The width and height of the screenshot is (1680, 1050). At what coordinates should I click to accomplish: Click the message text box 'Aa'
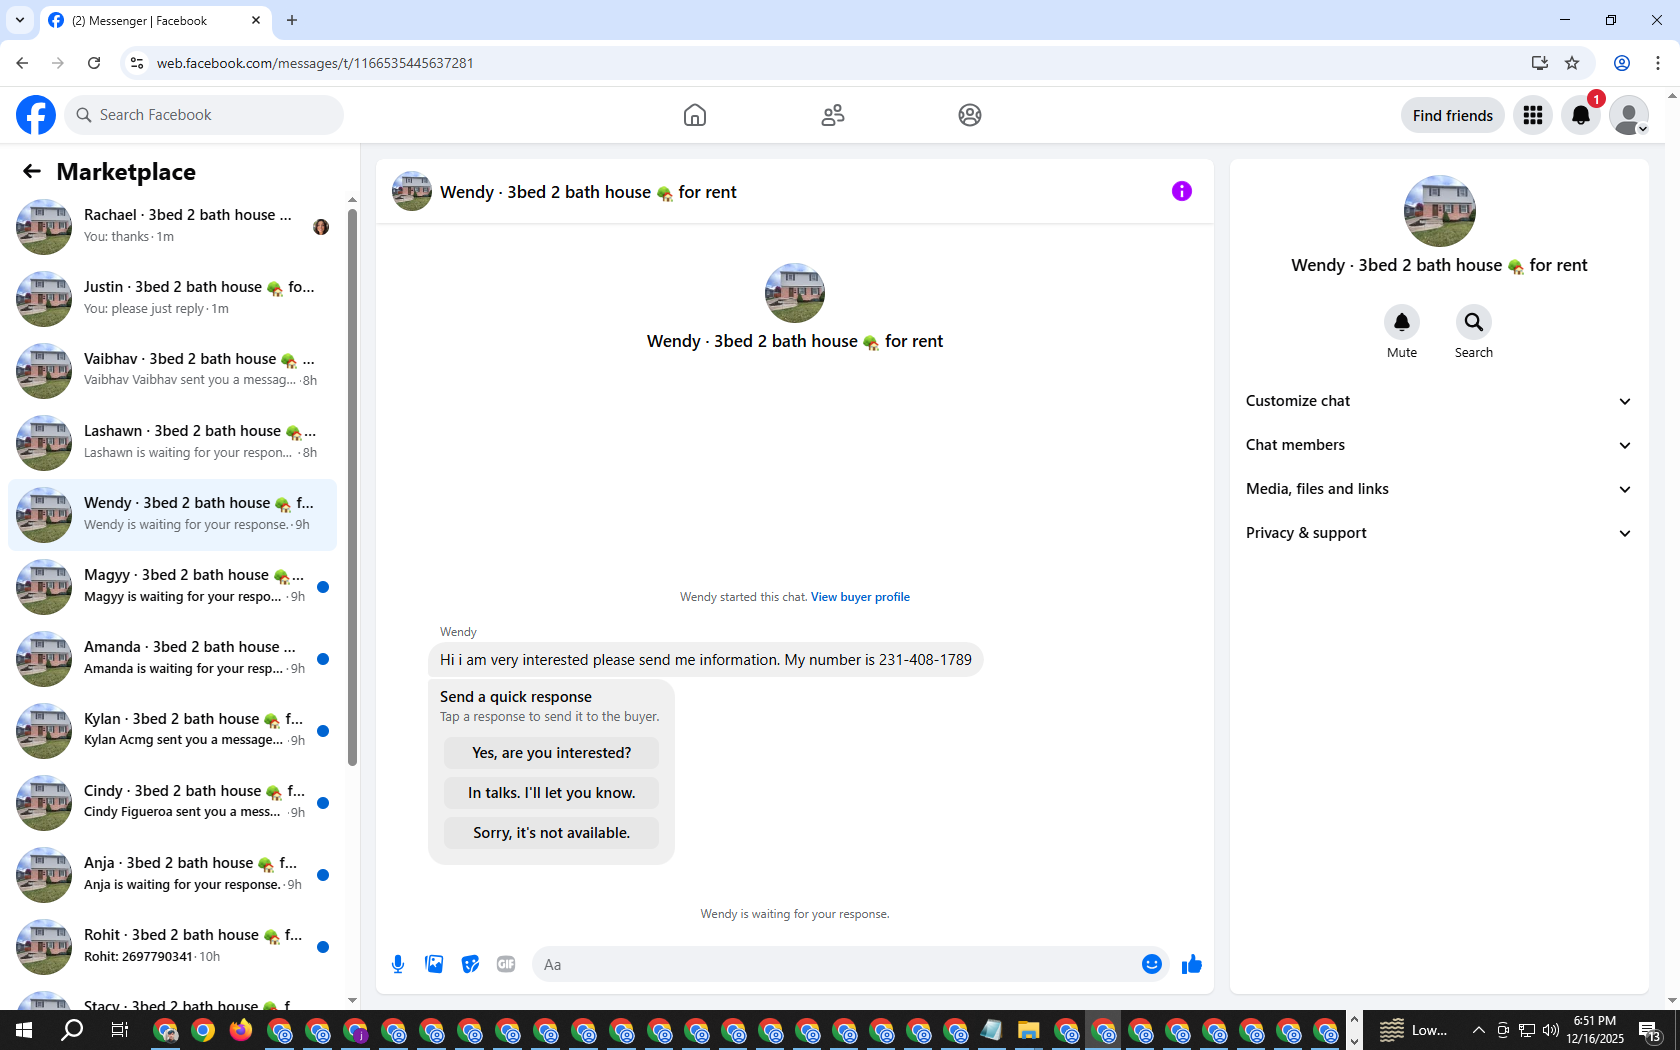point(835,964)
